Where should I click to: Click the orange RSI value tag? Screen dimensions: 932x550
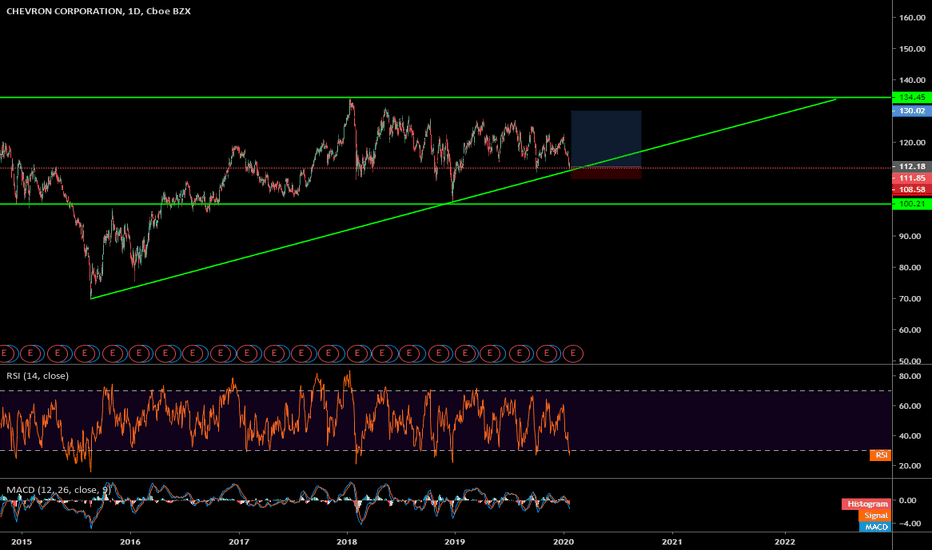click(x=880, y=455)
